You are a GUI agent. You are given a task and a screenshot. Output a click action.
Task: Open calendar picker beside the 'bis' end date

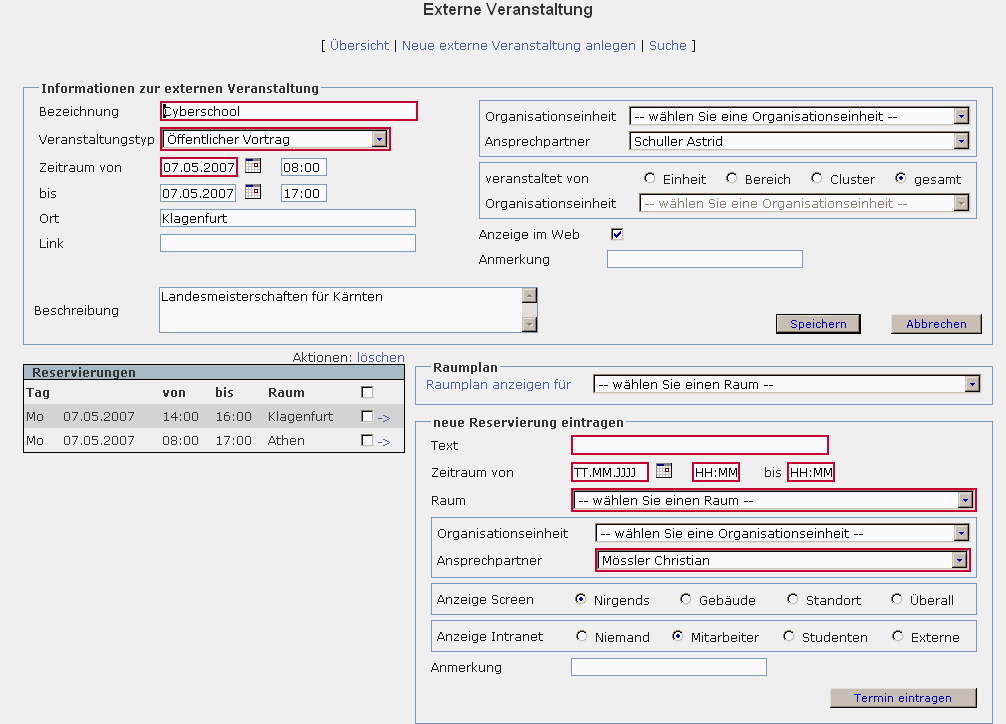pyautogui.click(x=253, y=192)
